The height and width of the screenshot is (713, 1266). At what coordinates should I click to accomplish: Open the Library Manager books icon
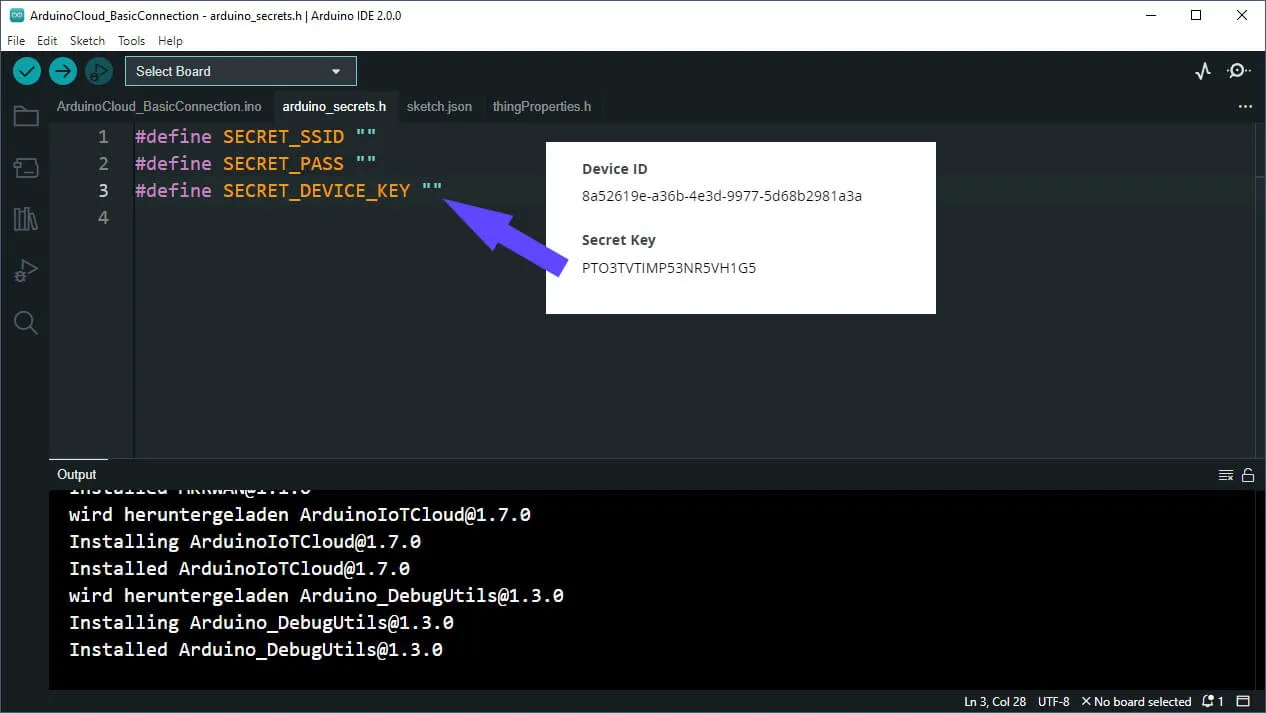coord(26,219)
